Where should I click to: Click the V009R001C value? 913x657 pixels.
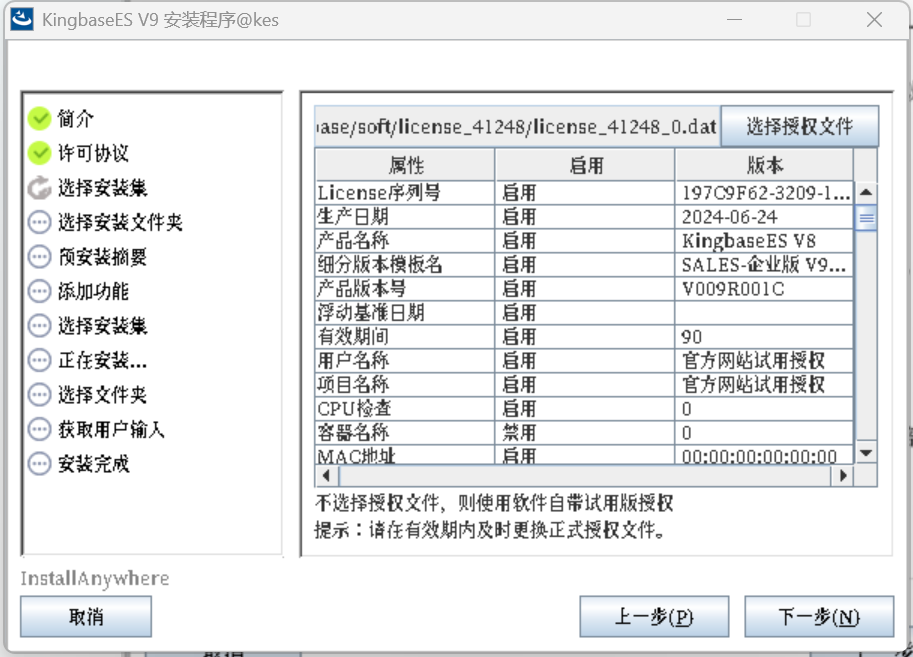[733, 289]
